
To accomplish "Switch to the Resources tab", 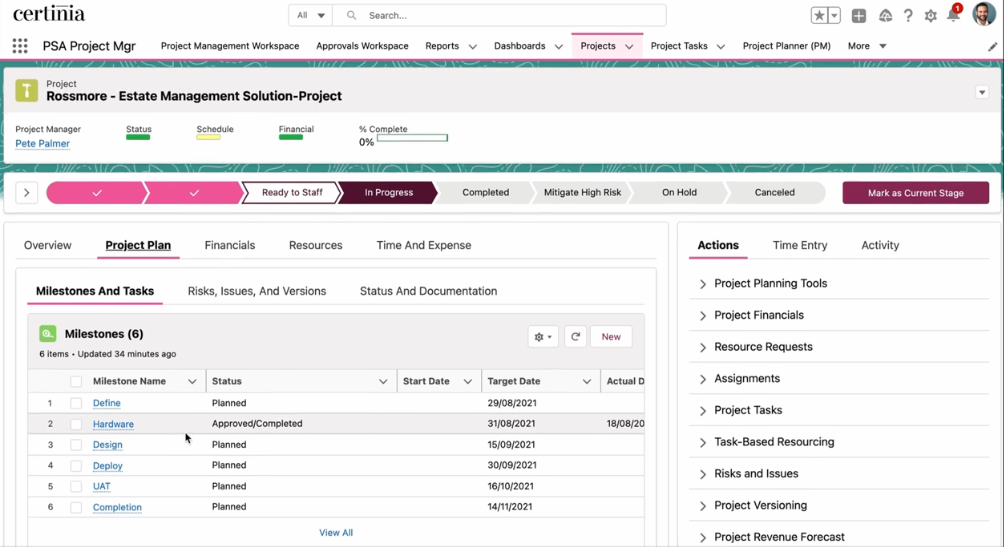I will (316, 245).
